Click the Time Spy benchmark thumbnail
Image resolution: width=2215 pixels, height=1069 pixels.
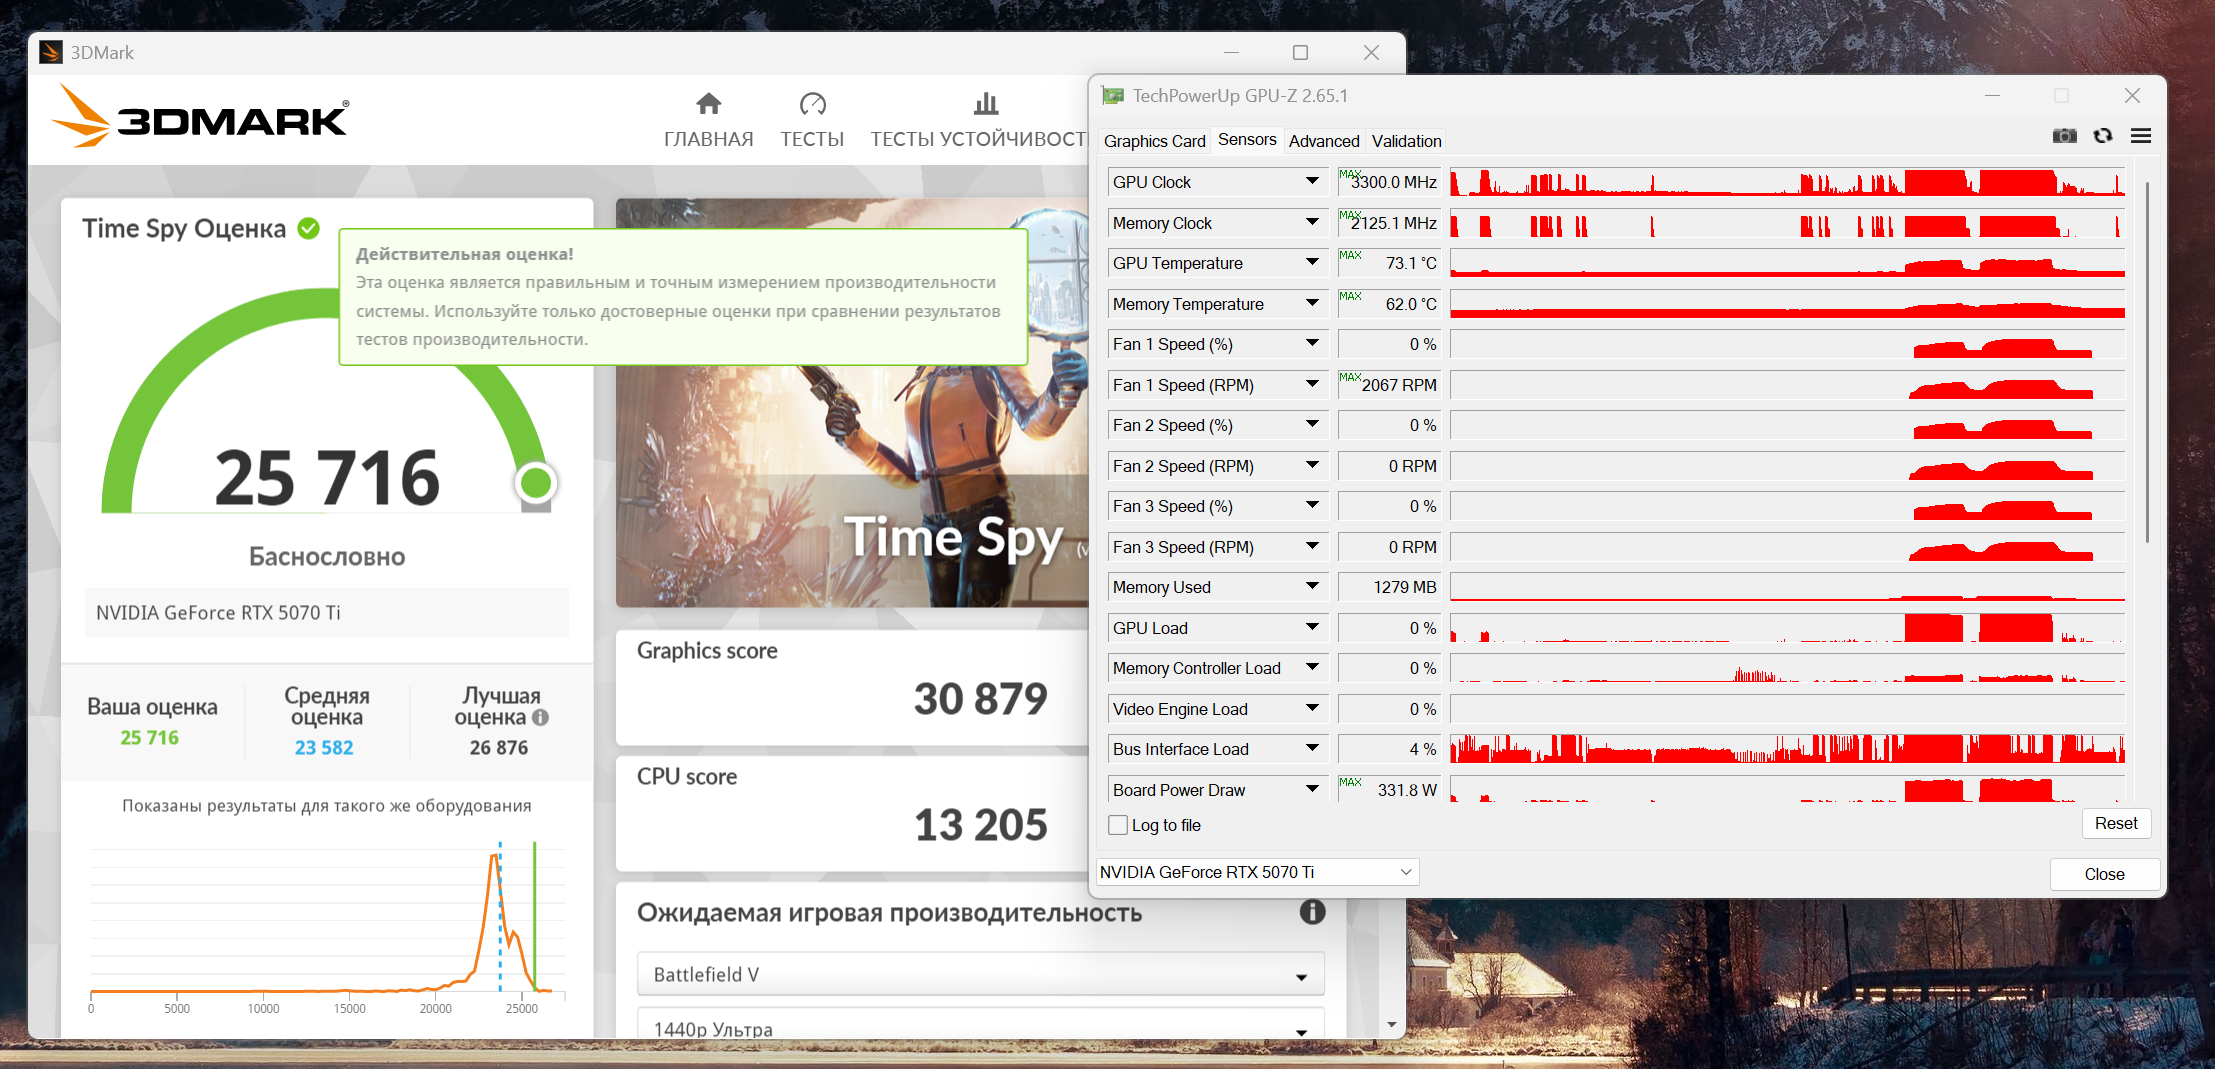852,403
